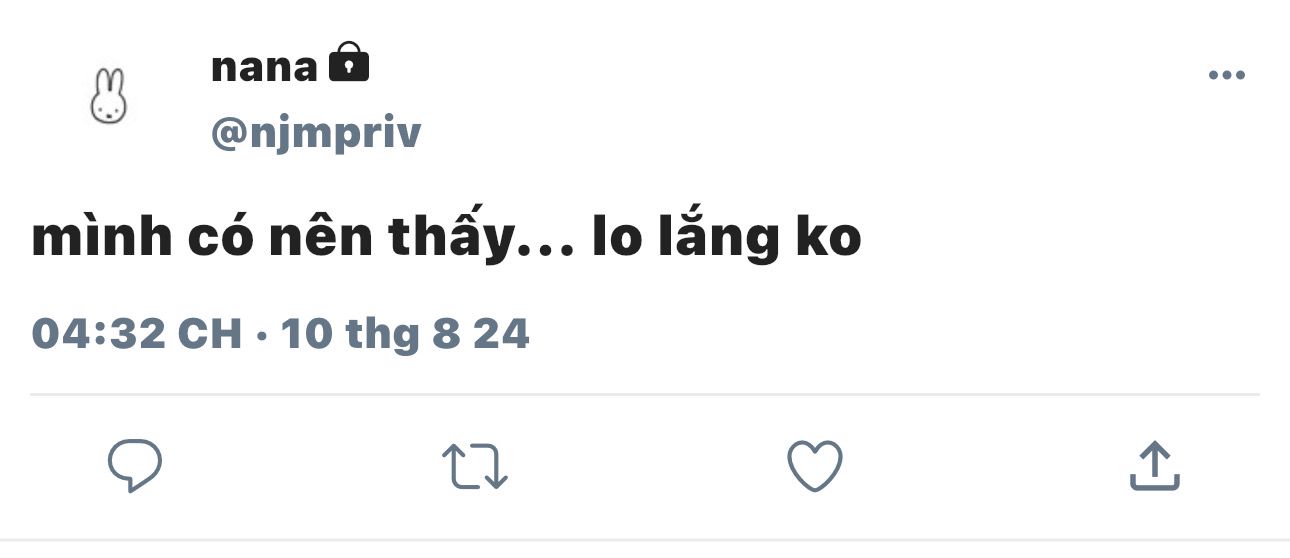Tap the padlock icon beside nana
Viewport: 1290px width, 558px height.
(x=348, y=62)
